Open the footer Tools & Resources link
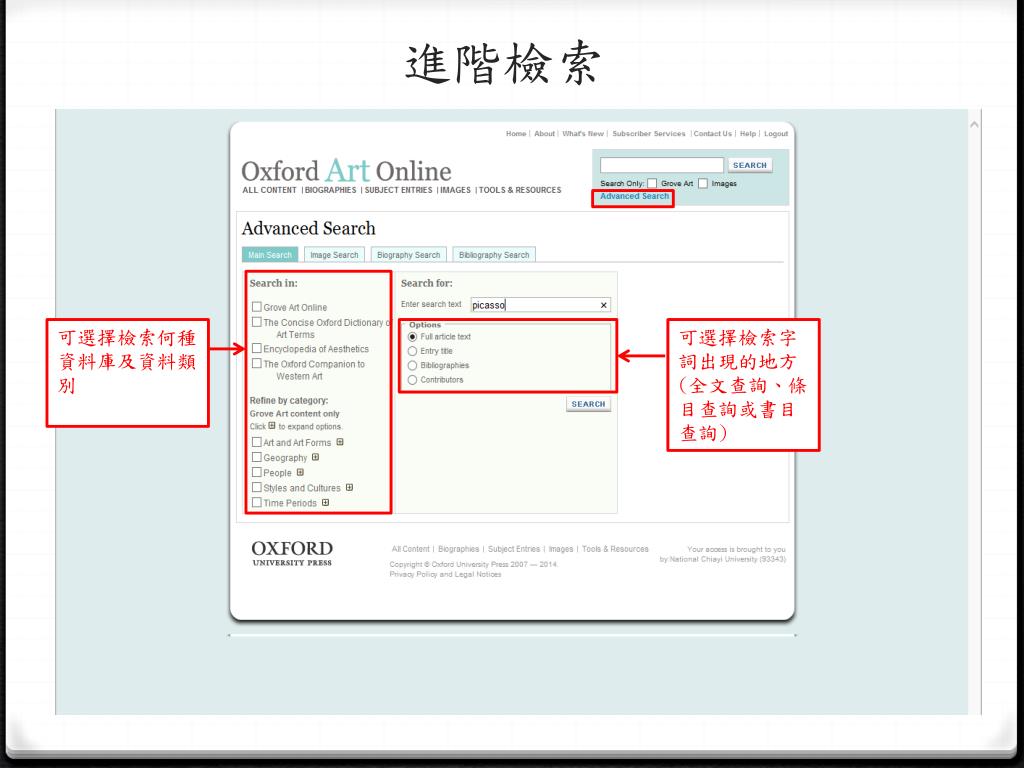Viewport: 1024px width, 768px height. tap(615, 549)
